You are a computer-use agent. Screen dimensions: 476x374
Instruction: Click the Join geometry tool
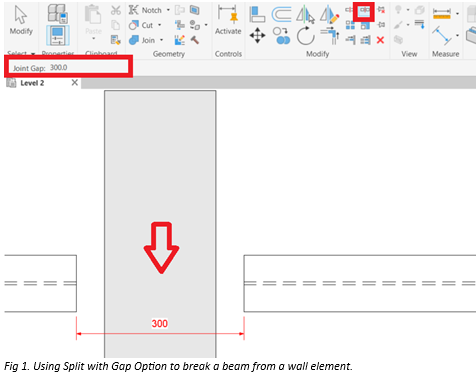click(142, 40)
